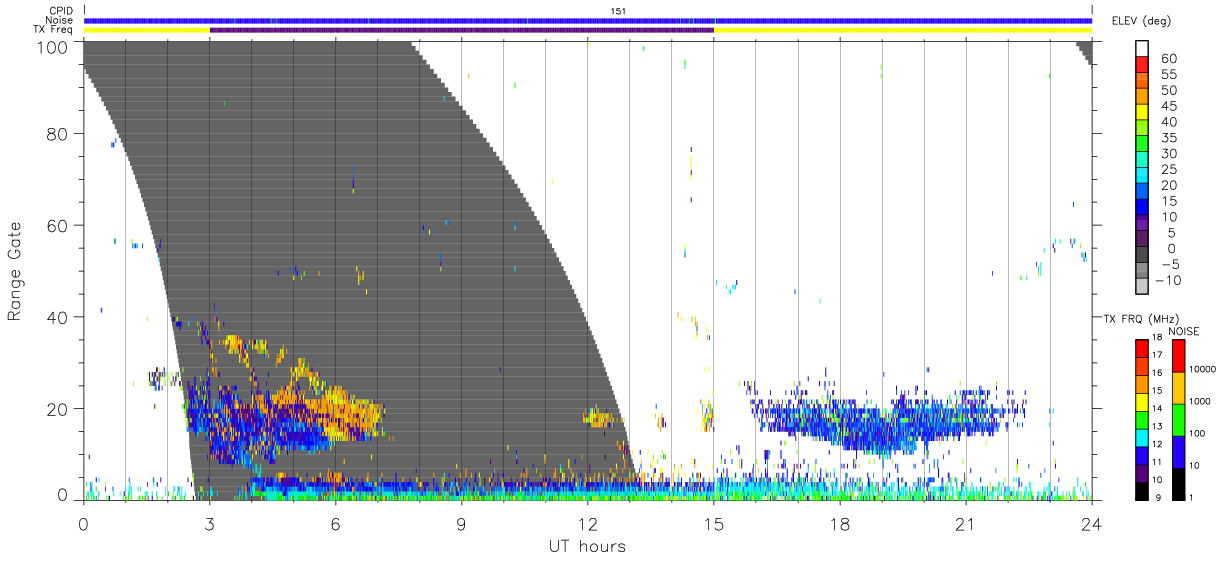Click the 60 tick label on the Range Gate axis

58,225
